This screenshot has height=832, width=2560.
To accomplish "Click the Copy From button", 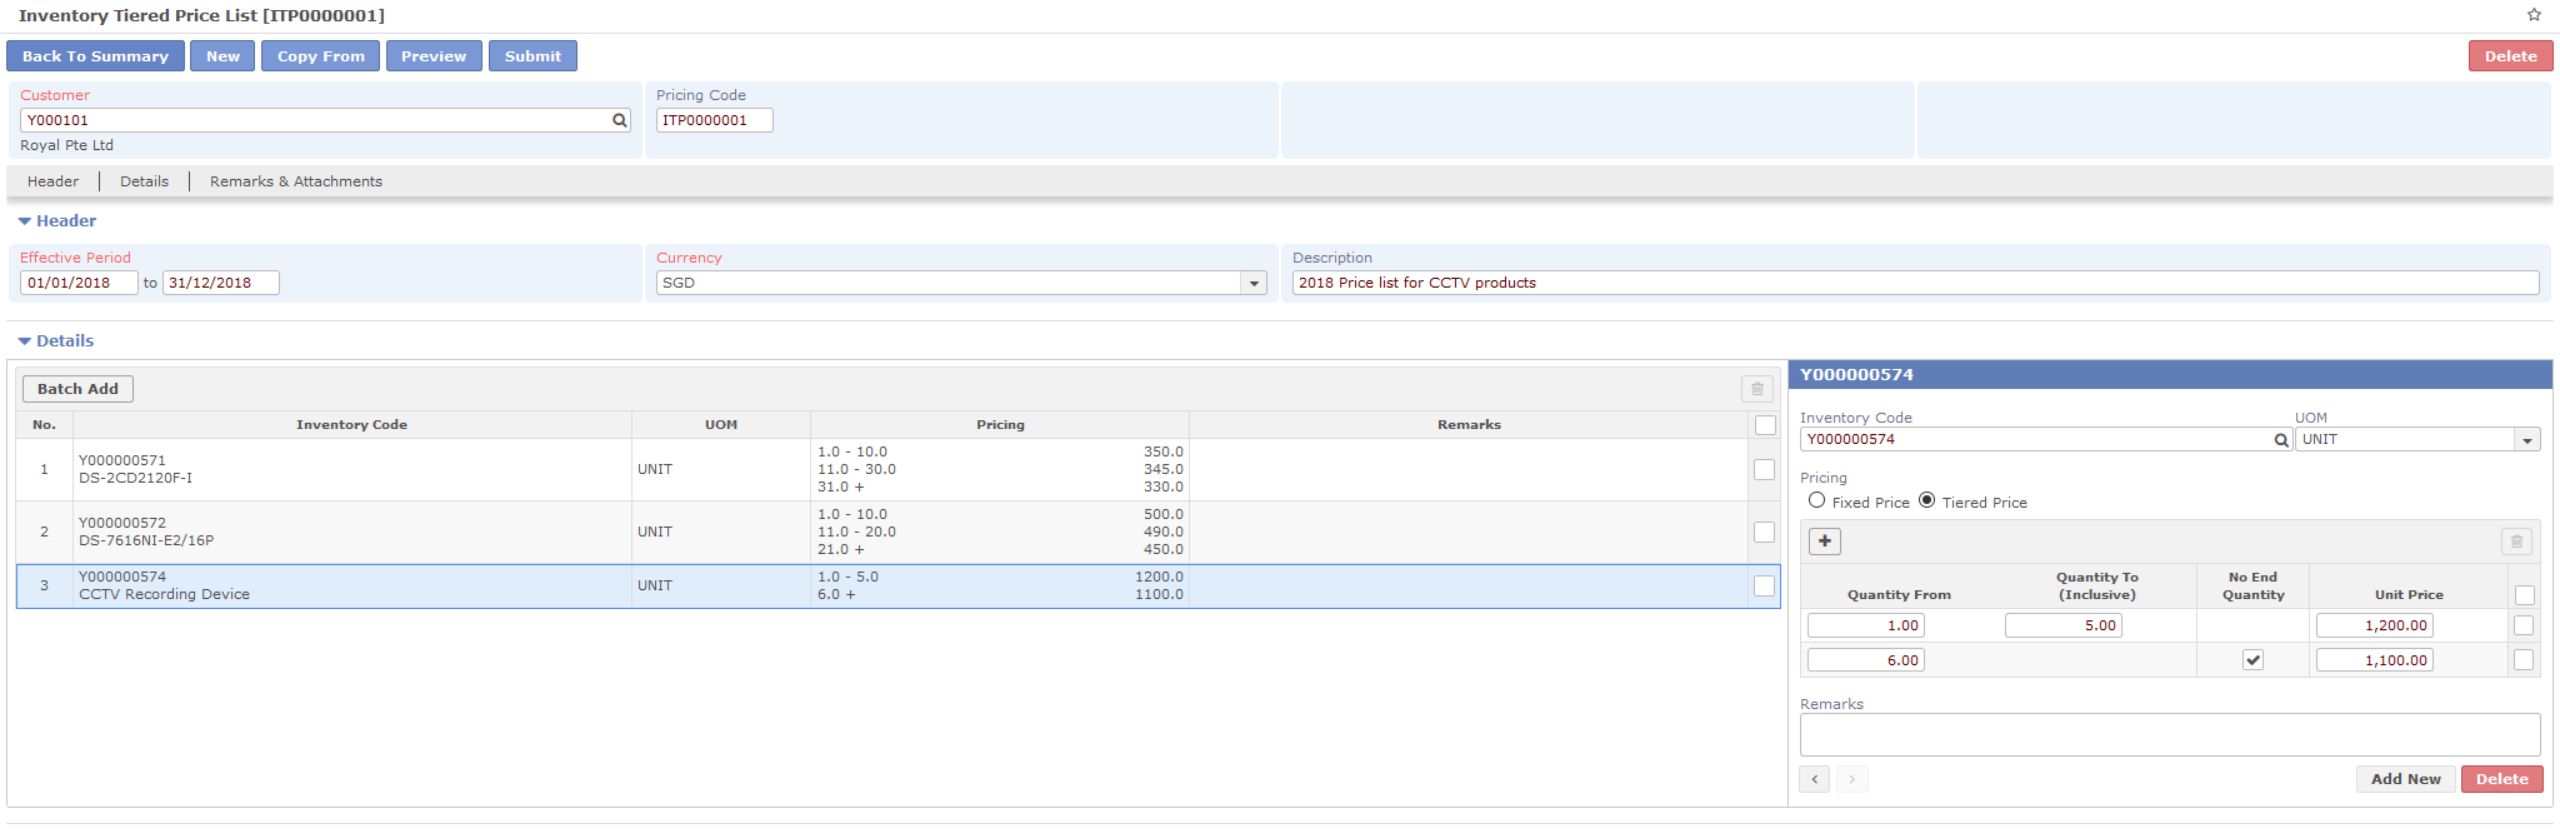I will point(320,56).
